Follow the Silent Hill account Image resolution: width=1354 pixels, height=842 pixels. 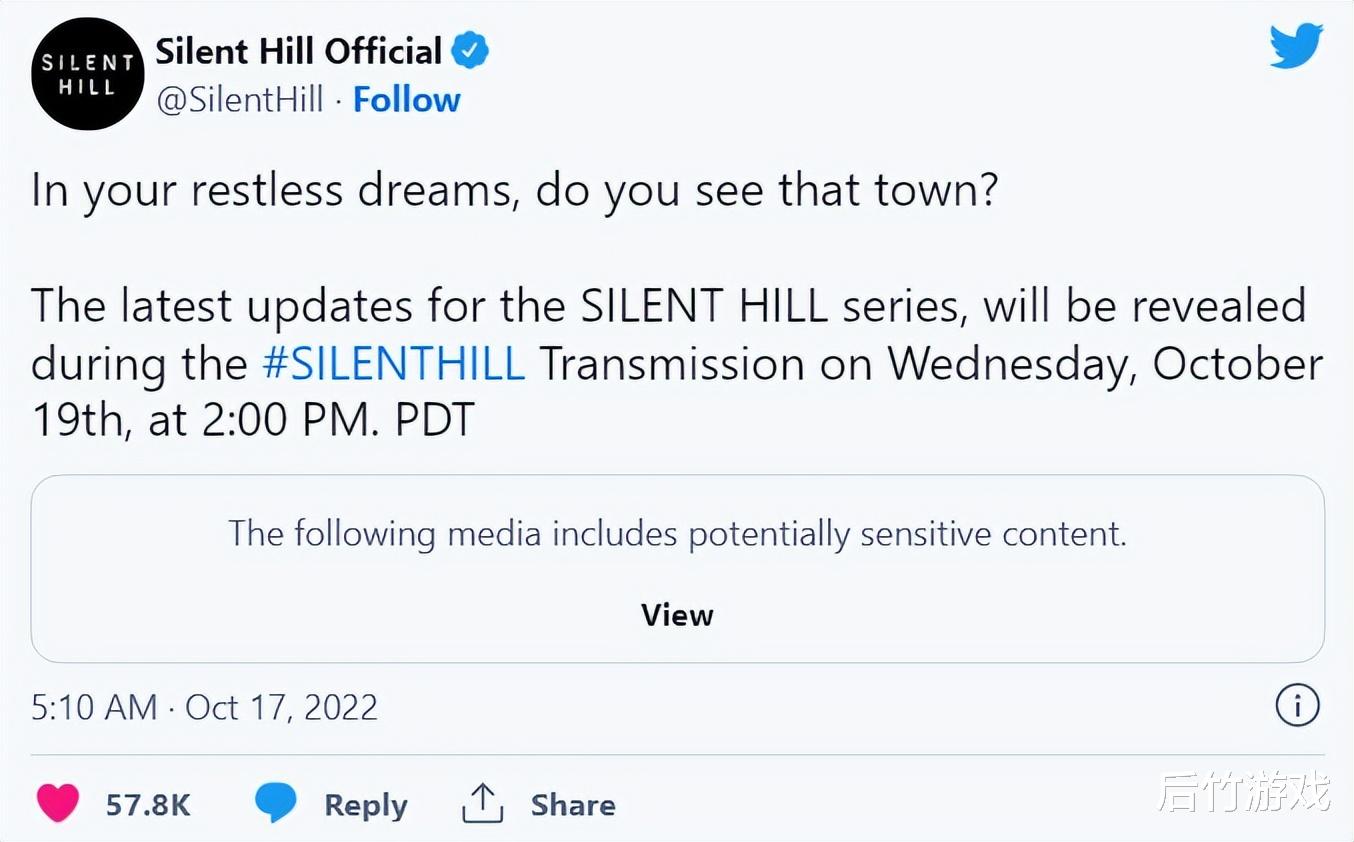point(406,100)
